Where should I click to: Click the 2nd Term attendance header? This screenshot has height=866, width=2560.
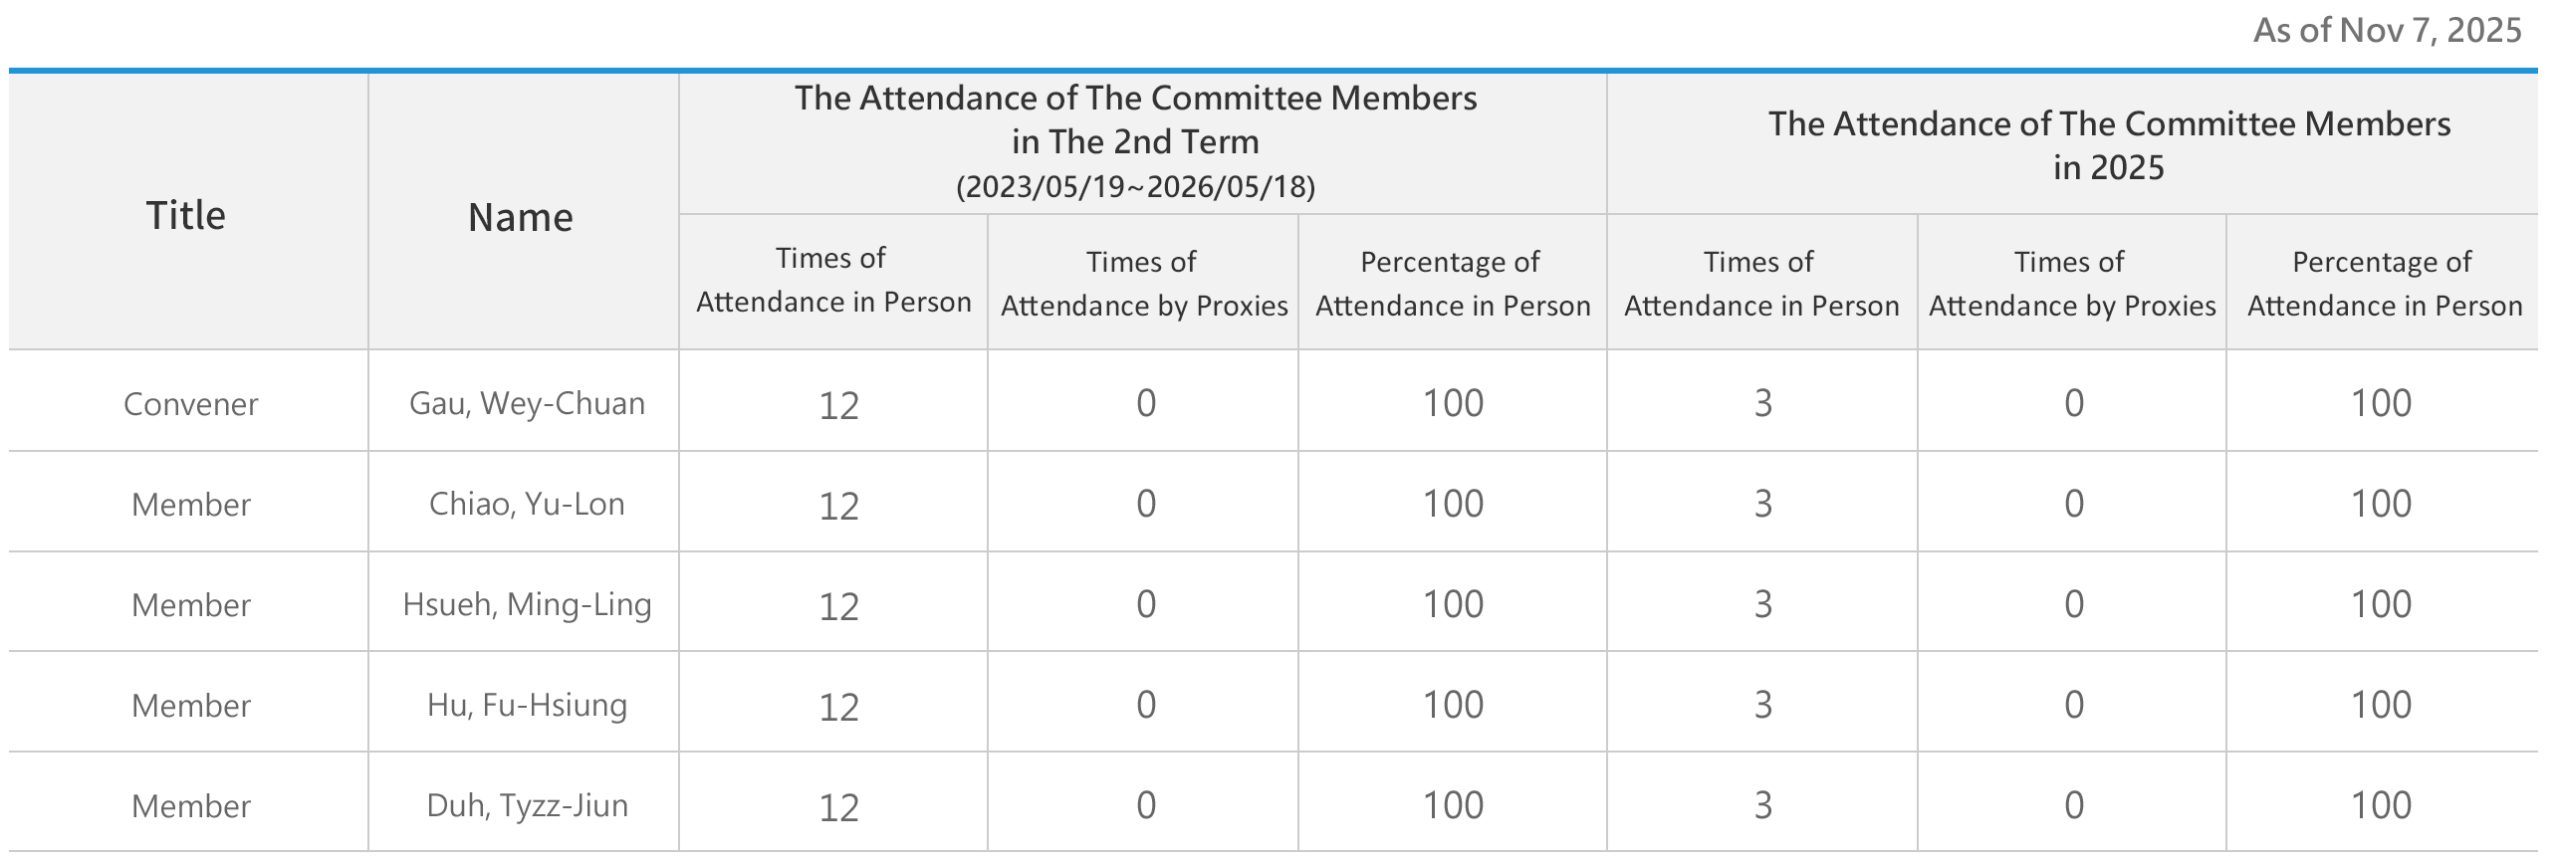tap(1135, 120)
